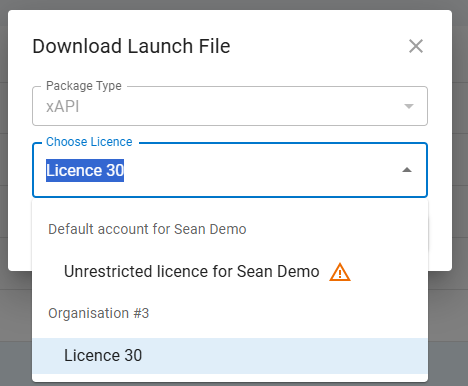Click the xAPI value in Package Type
468x386 pixels.
(x=62, y=107)
